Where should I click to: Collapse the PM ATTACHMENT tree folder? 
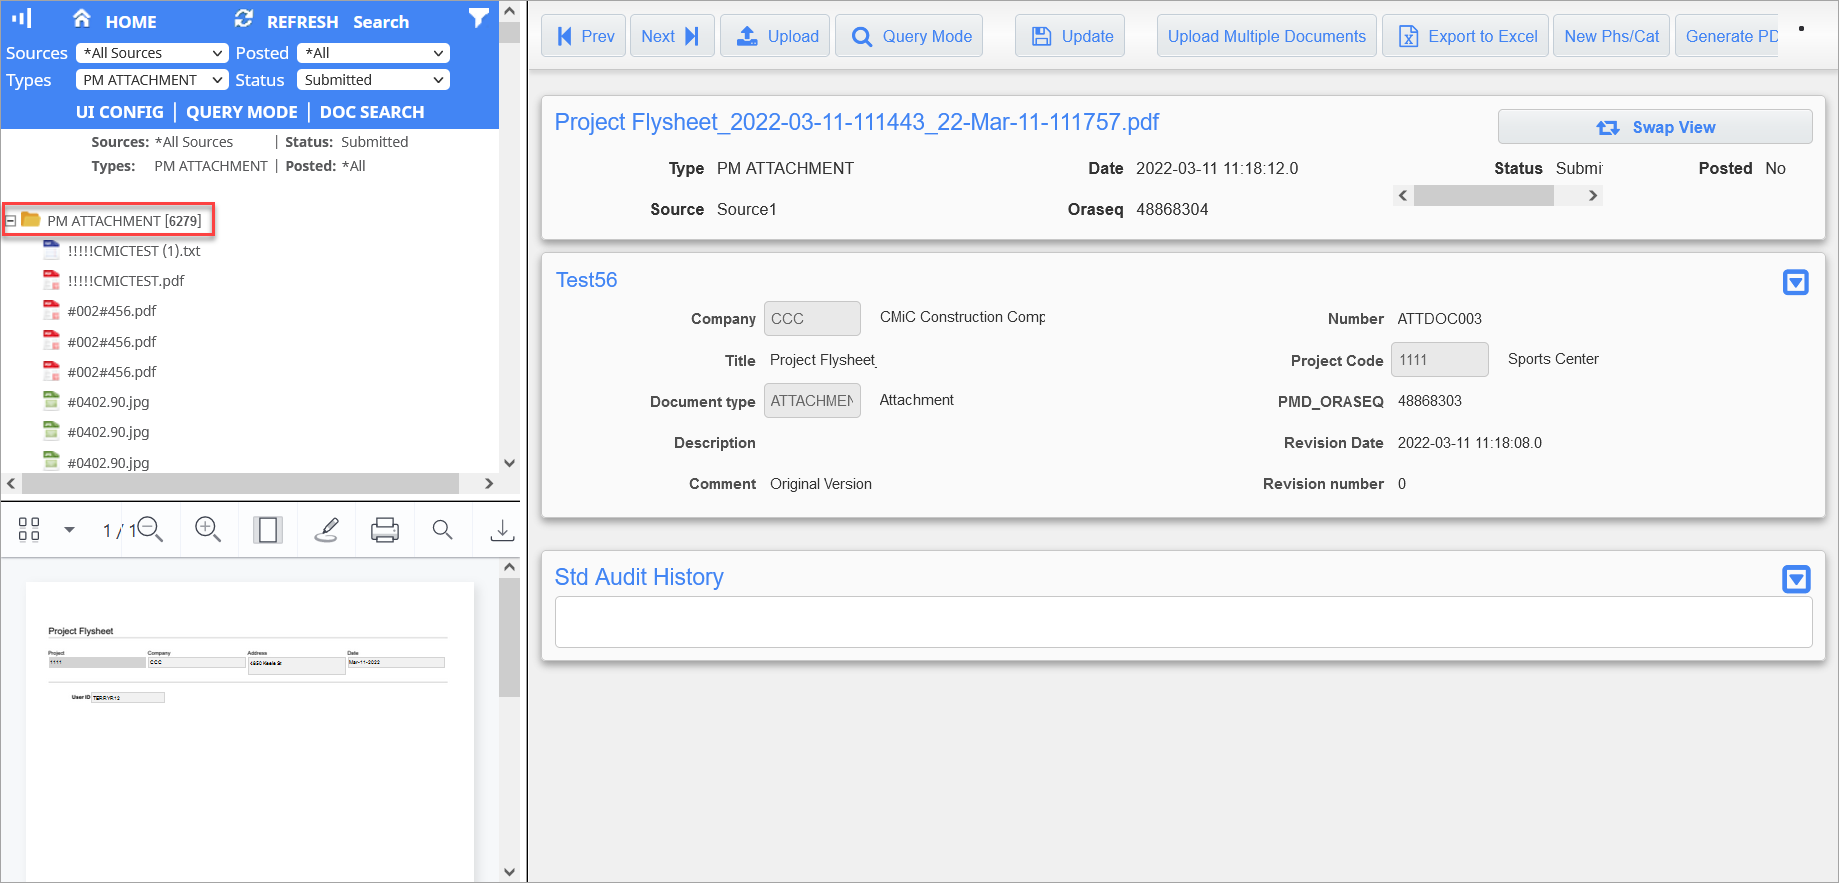pyautogui.click(x=11, y=221)
